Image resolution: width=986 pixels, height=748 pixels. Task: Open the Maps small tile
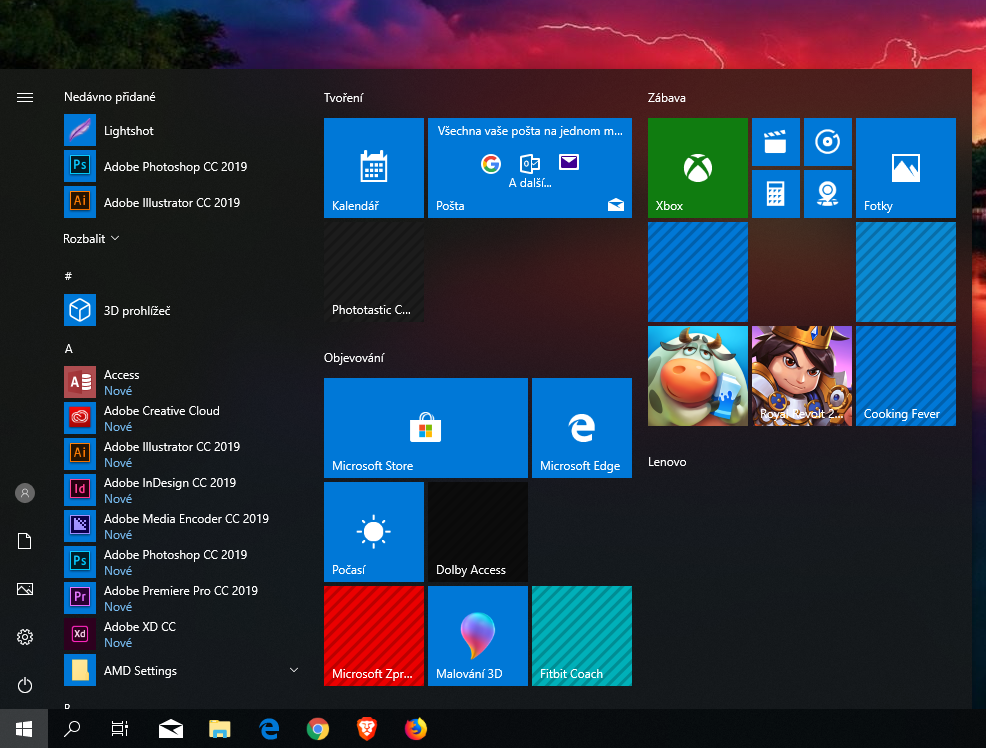pyautogui.click(x=828, y=194)
